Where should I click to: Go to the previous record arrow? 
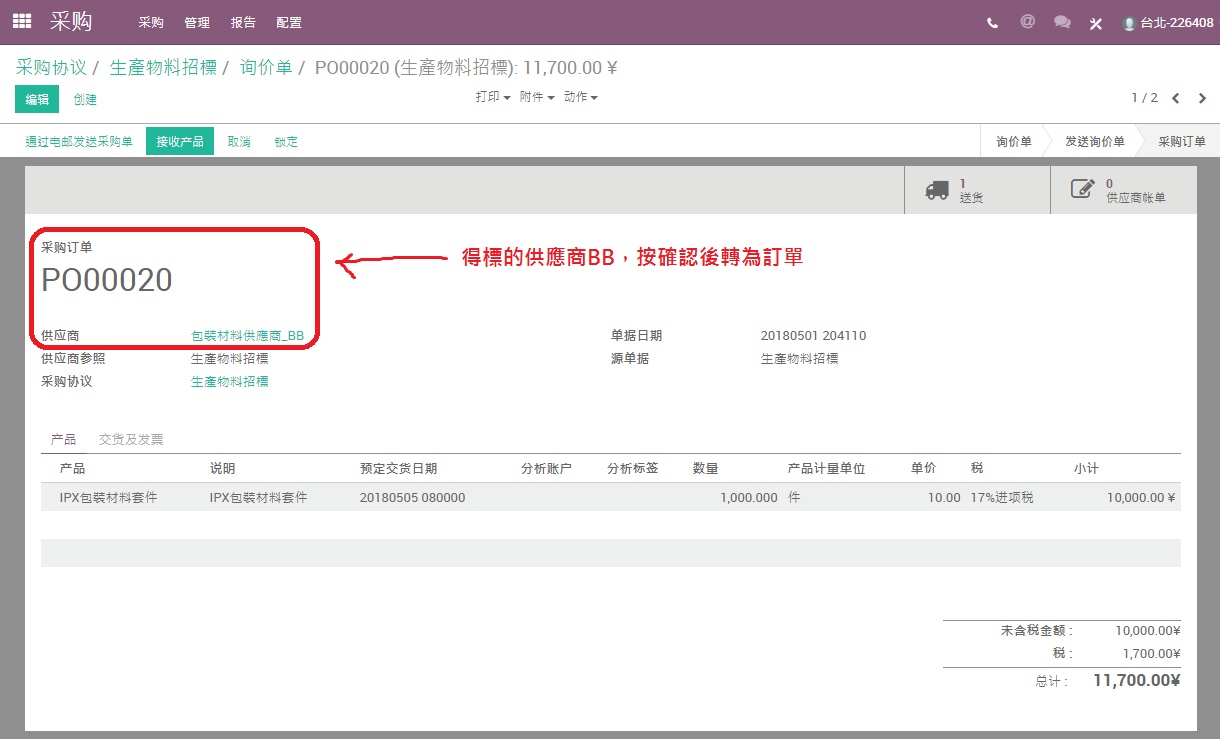1176,98
